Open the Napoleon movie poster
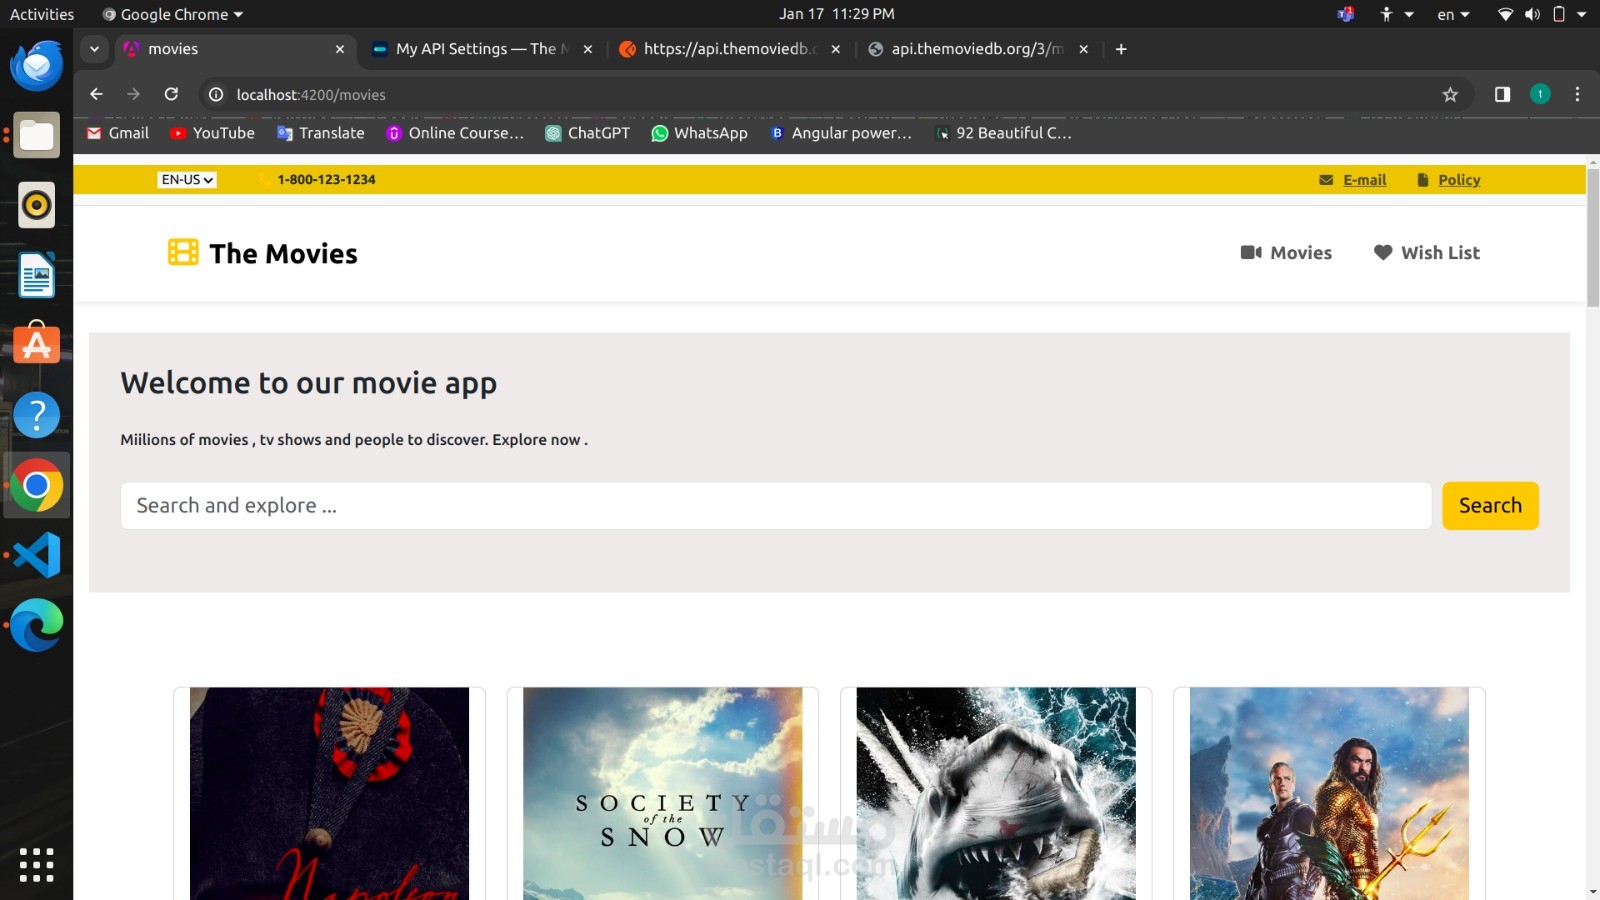Image resolution: width=1600 pixels, height=900 pixels. point(329,793)
